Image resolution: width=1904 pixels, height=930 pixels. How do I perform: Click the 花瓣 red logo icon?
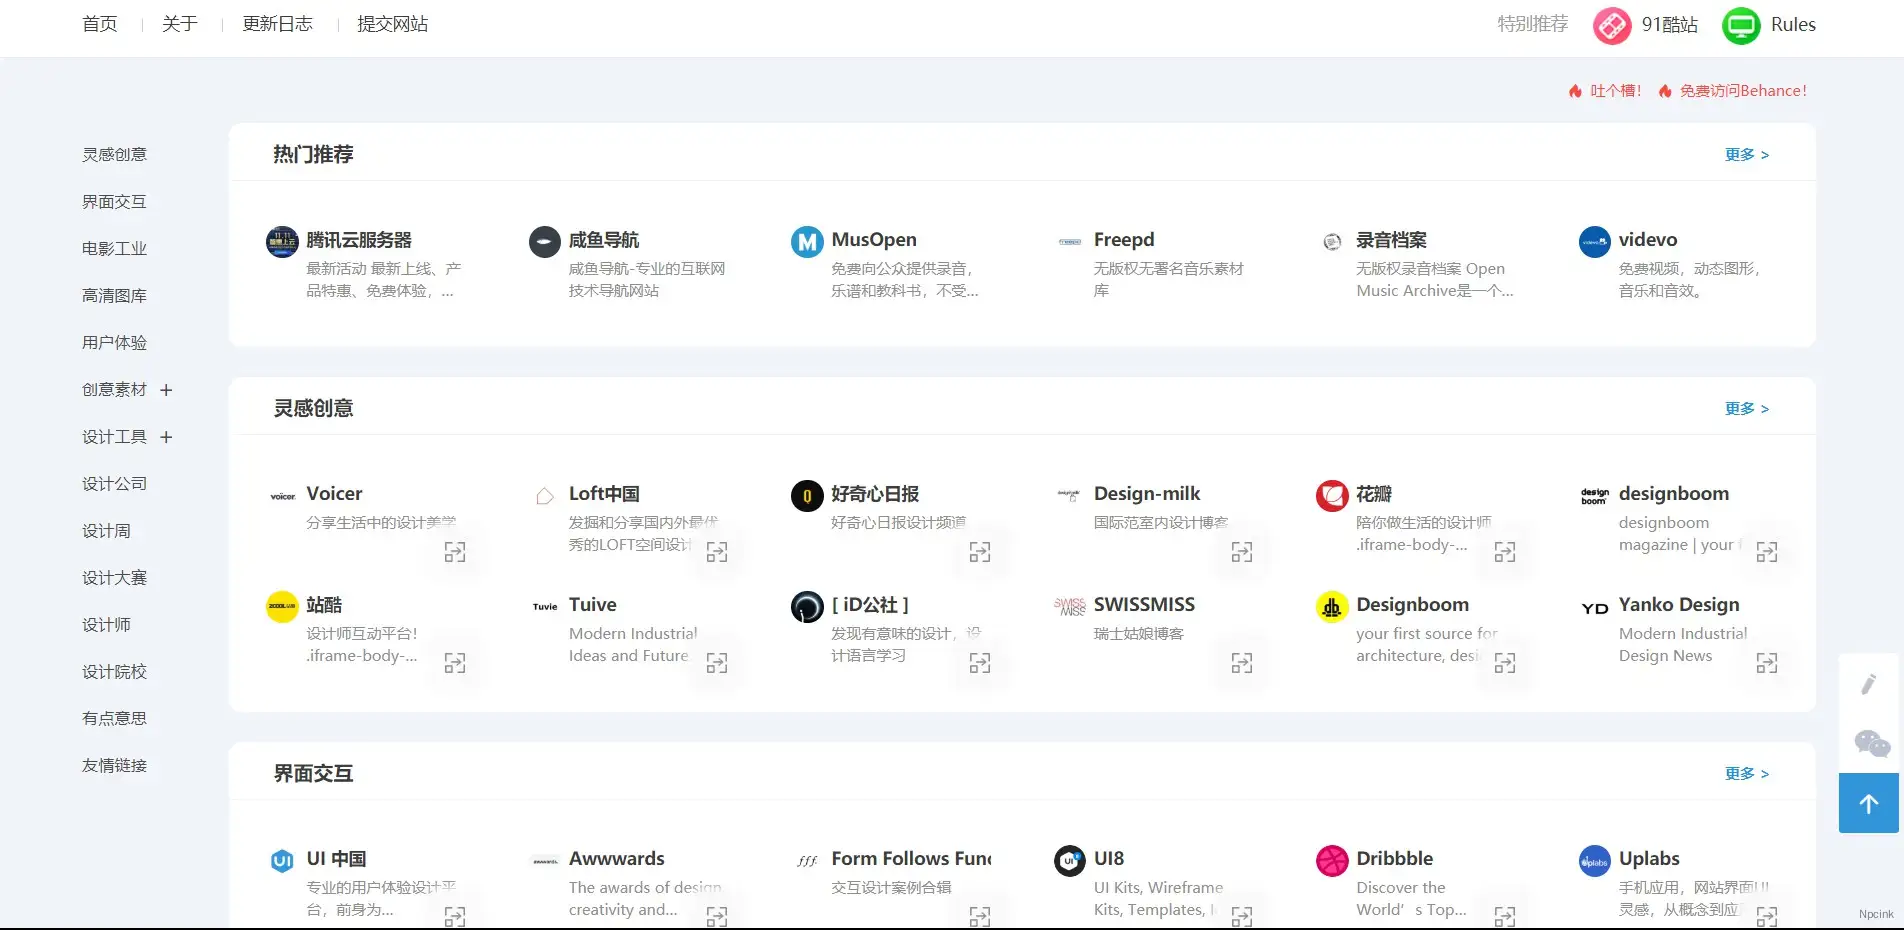point(1332,495)
